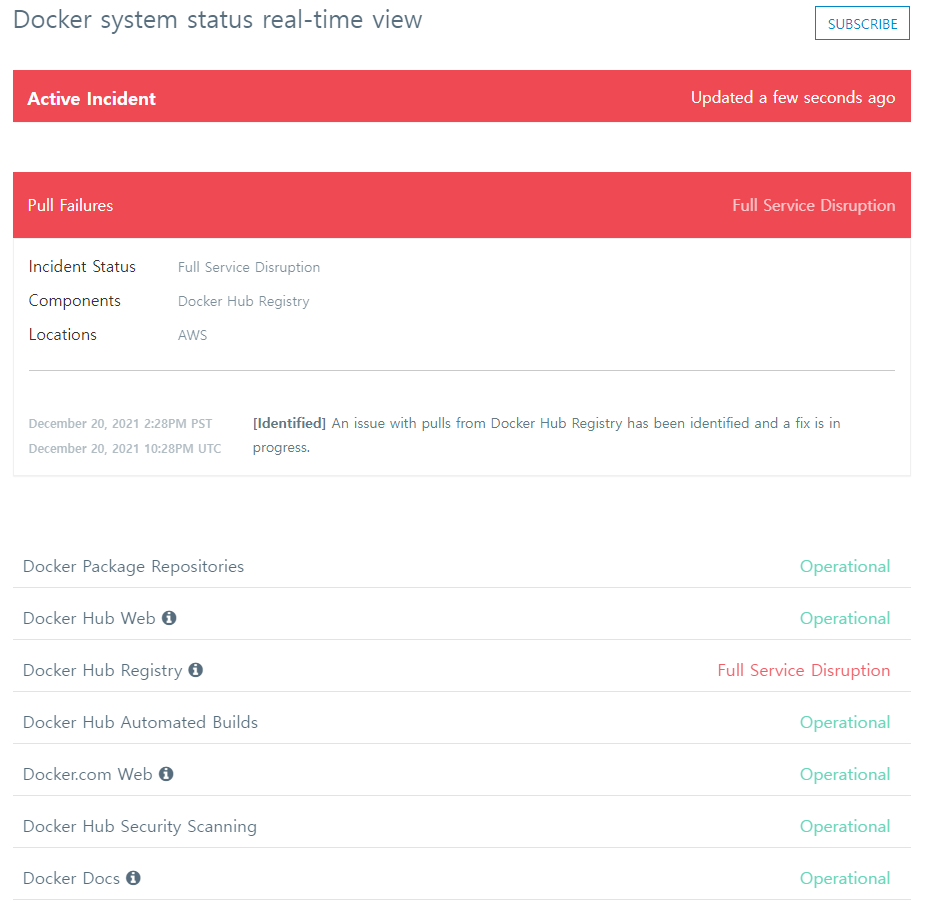
Task: Select the Docker Package Repositories row name
Action: click(x=133, y=566)
